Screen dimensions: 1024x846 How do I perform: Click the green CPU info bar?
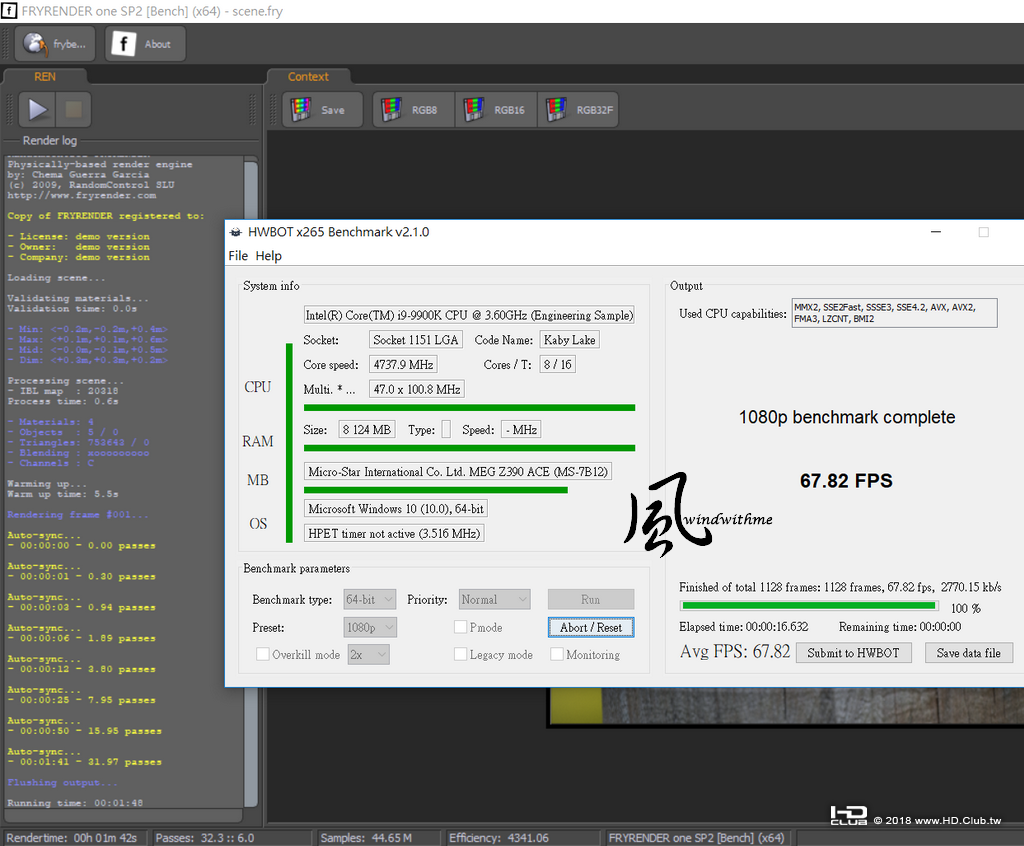pyautogui.click(x=469, y=408)
